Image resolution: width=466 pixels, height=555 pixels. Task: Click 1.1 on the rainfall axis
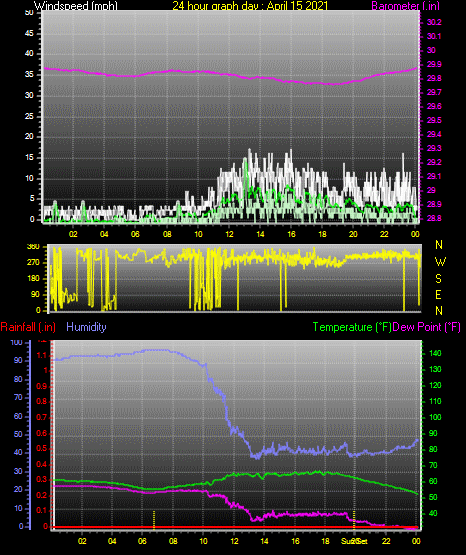pos(42,355)
